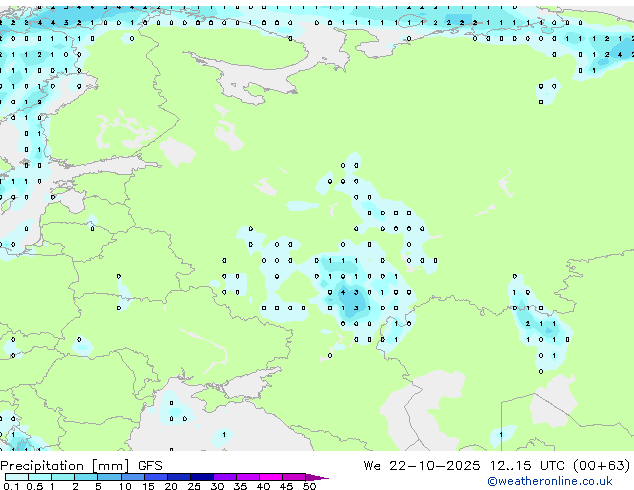Click the 'We' weekday abbreviation
This screenshot has height=490, width=634.
[x=372, y=466]
